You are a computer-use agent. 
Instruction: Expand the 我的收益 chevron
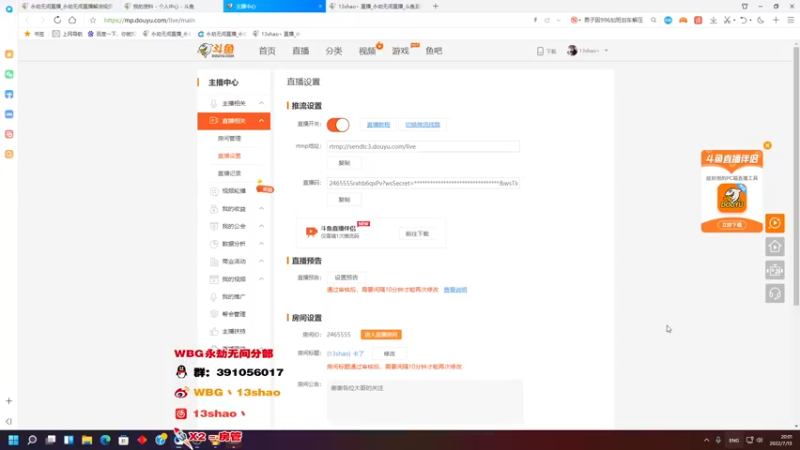[261, 209]
